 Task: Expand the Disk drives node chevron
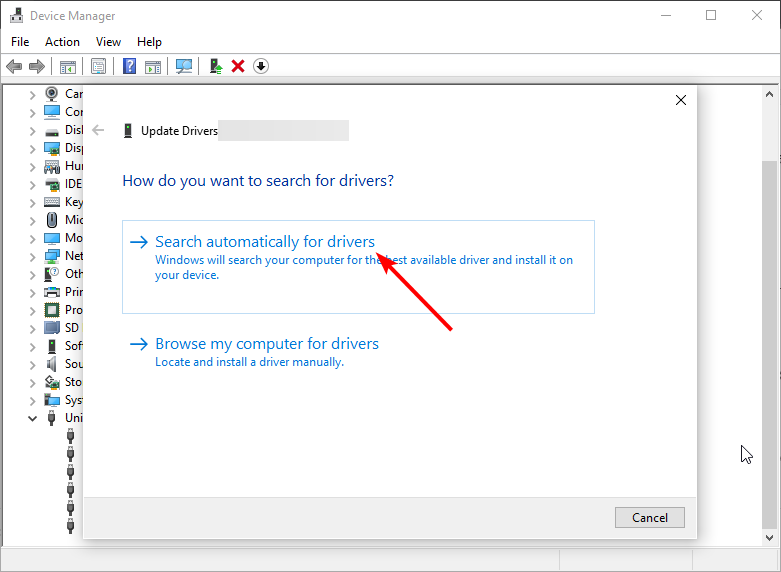coord(32,131)
